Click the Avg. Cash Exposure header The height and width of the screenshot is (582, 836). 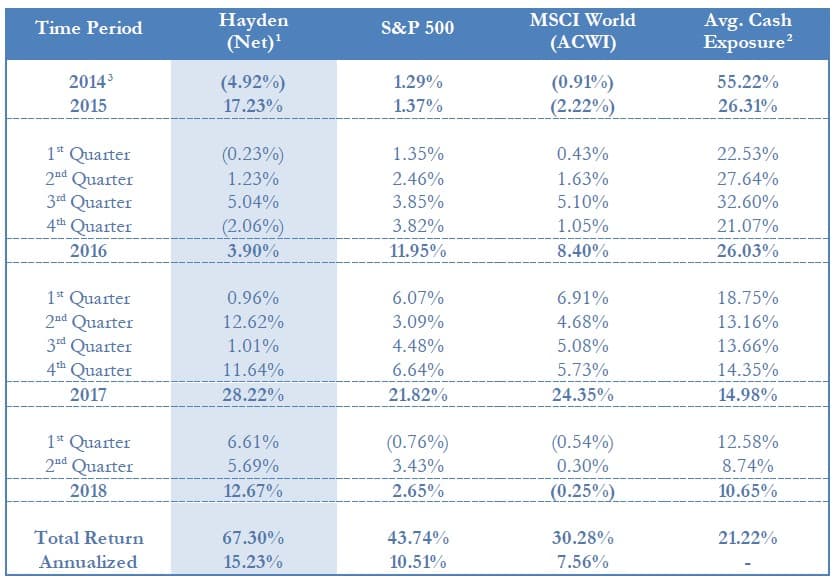743,28
